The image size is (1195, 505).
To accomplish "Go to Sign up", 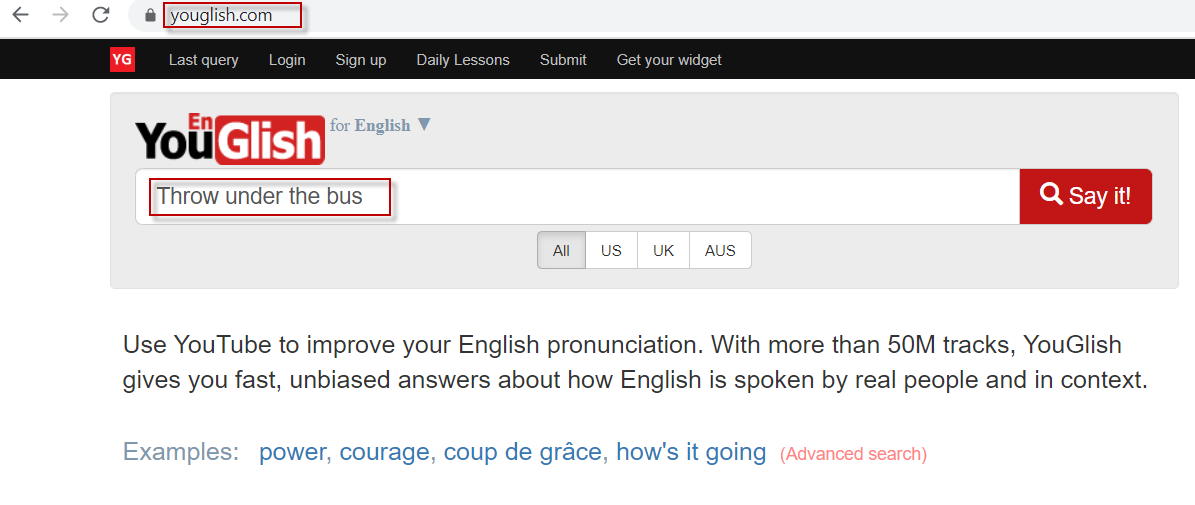I will coord(360,60).
